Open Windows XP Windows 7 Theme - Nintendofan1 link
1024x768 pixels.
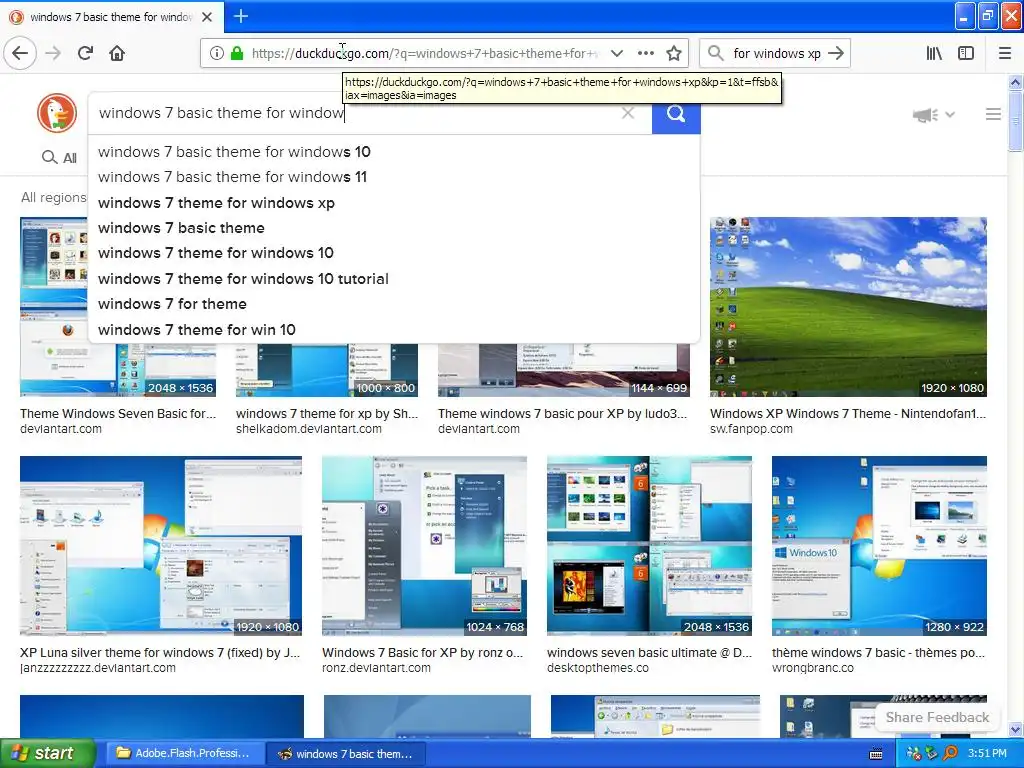coord(848,413)
